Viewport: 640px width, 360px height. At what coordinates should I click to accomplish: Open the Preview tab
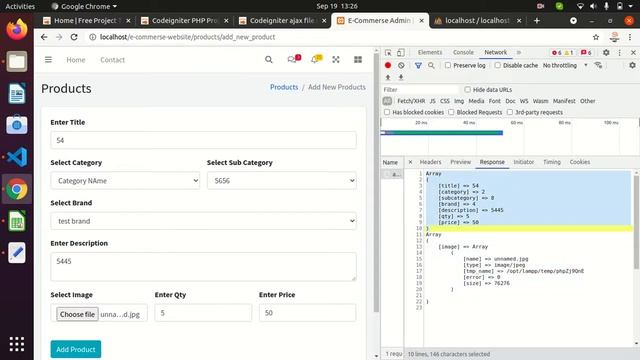(x=460, y=162)
